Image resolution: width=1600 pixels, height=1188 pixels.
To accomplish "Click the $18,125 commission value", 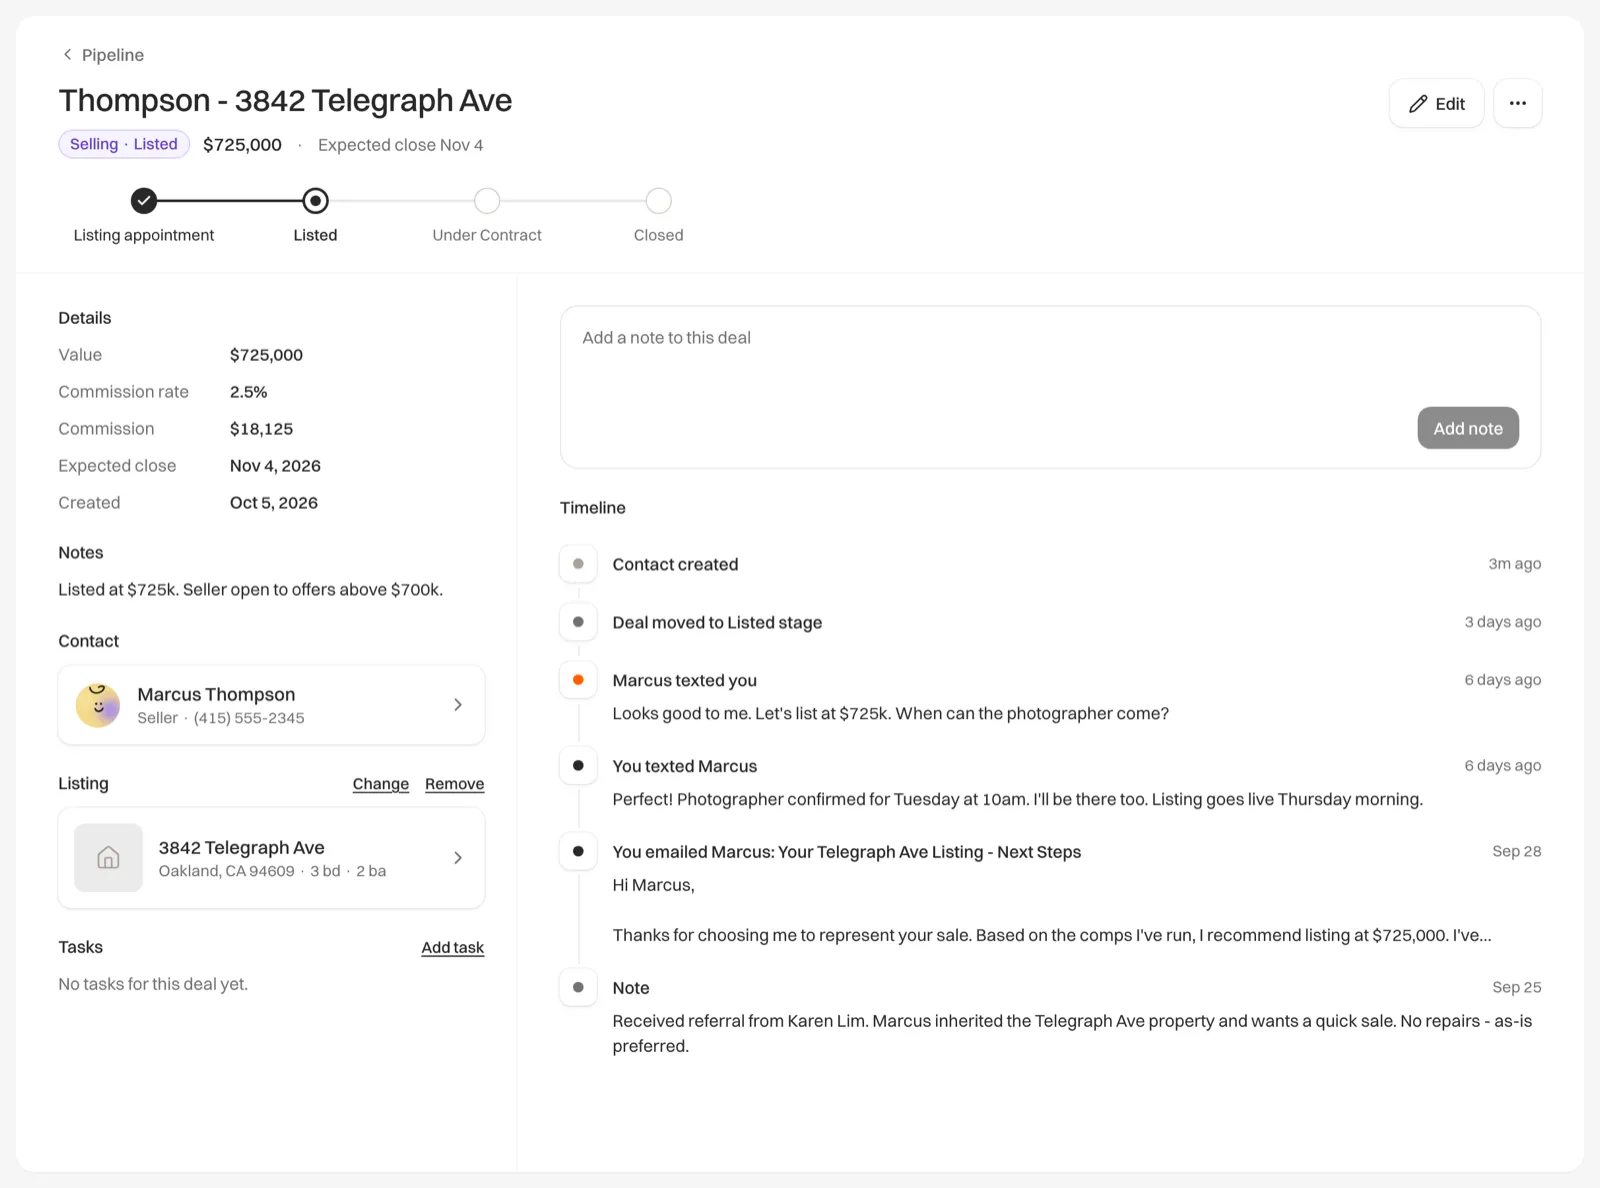I will point(261,429).
